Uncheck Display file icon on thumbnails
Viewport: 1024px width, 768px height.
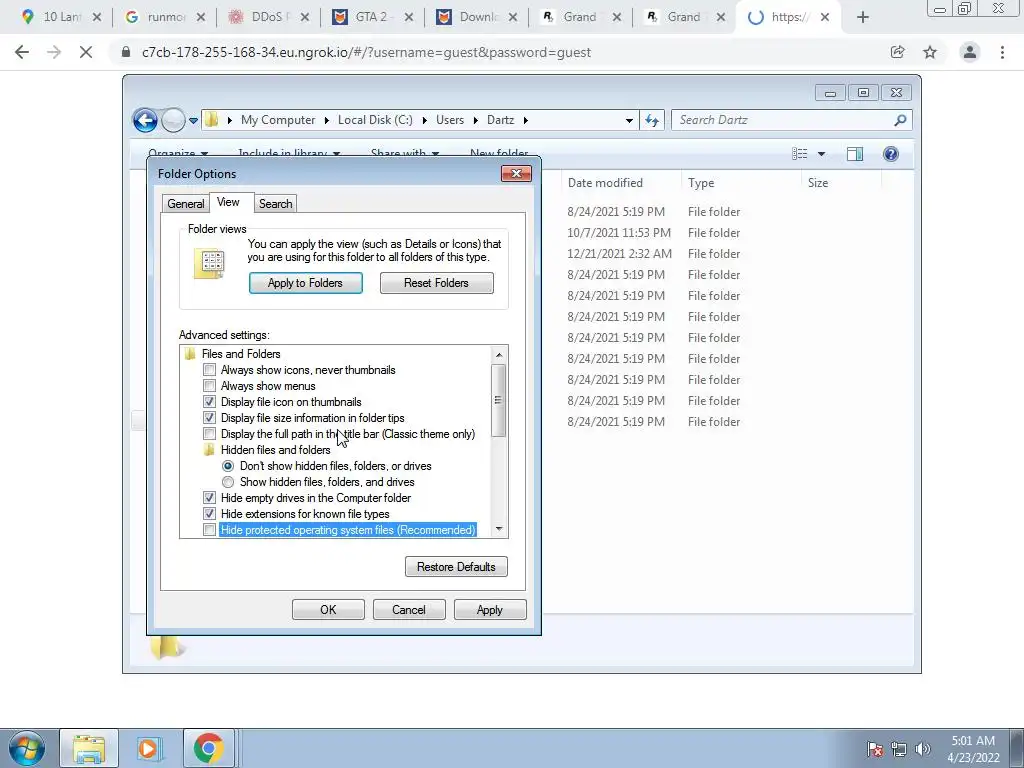pyautogui.click(x=209, y=402)
